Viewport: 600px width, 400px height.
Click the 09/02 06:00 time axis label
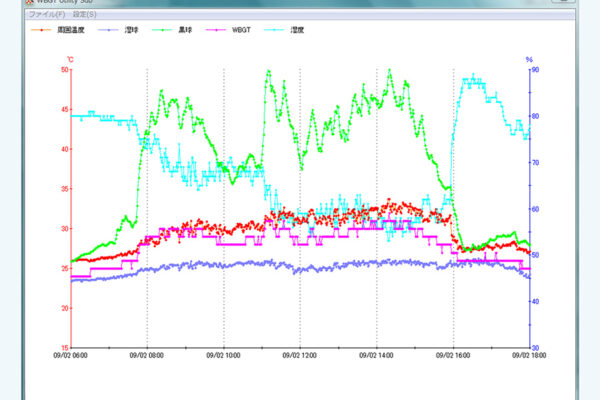(70, 355)
